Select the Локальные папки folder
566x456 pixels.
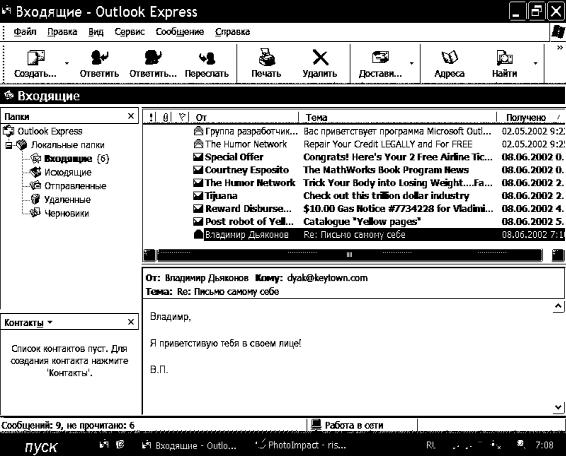pos(68,145)
